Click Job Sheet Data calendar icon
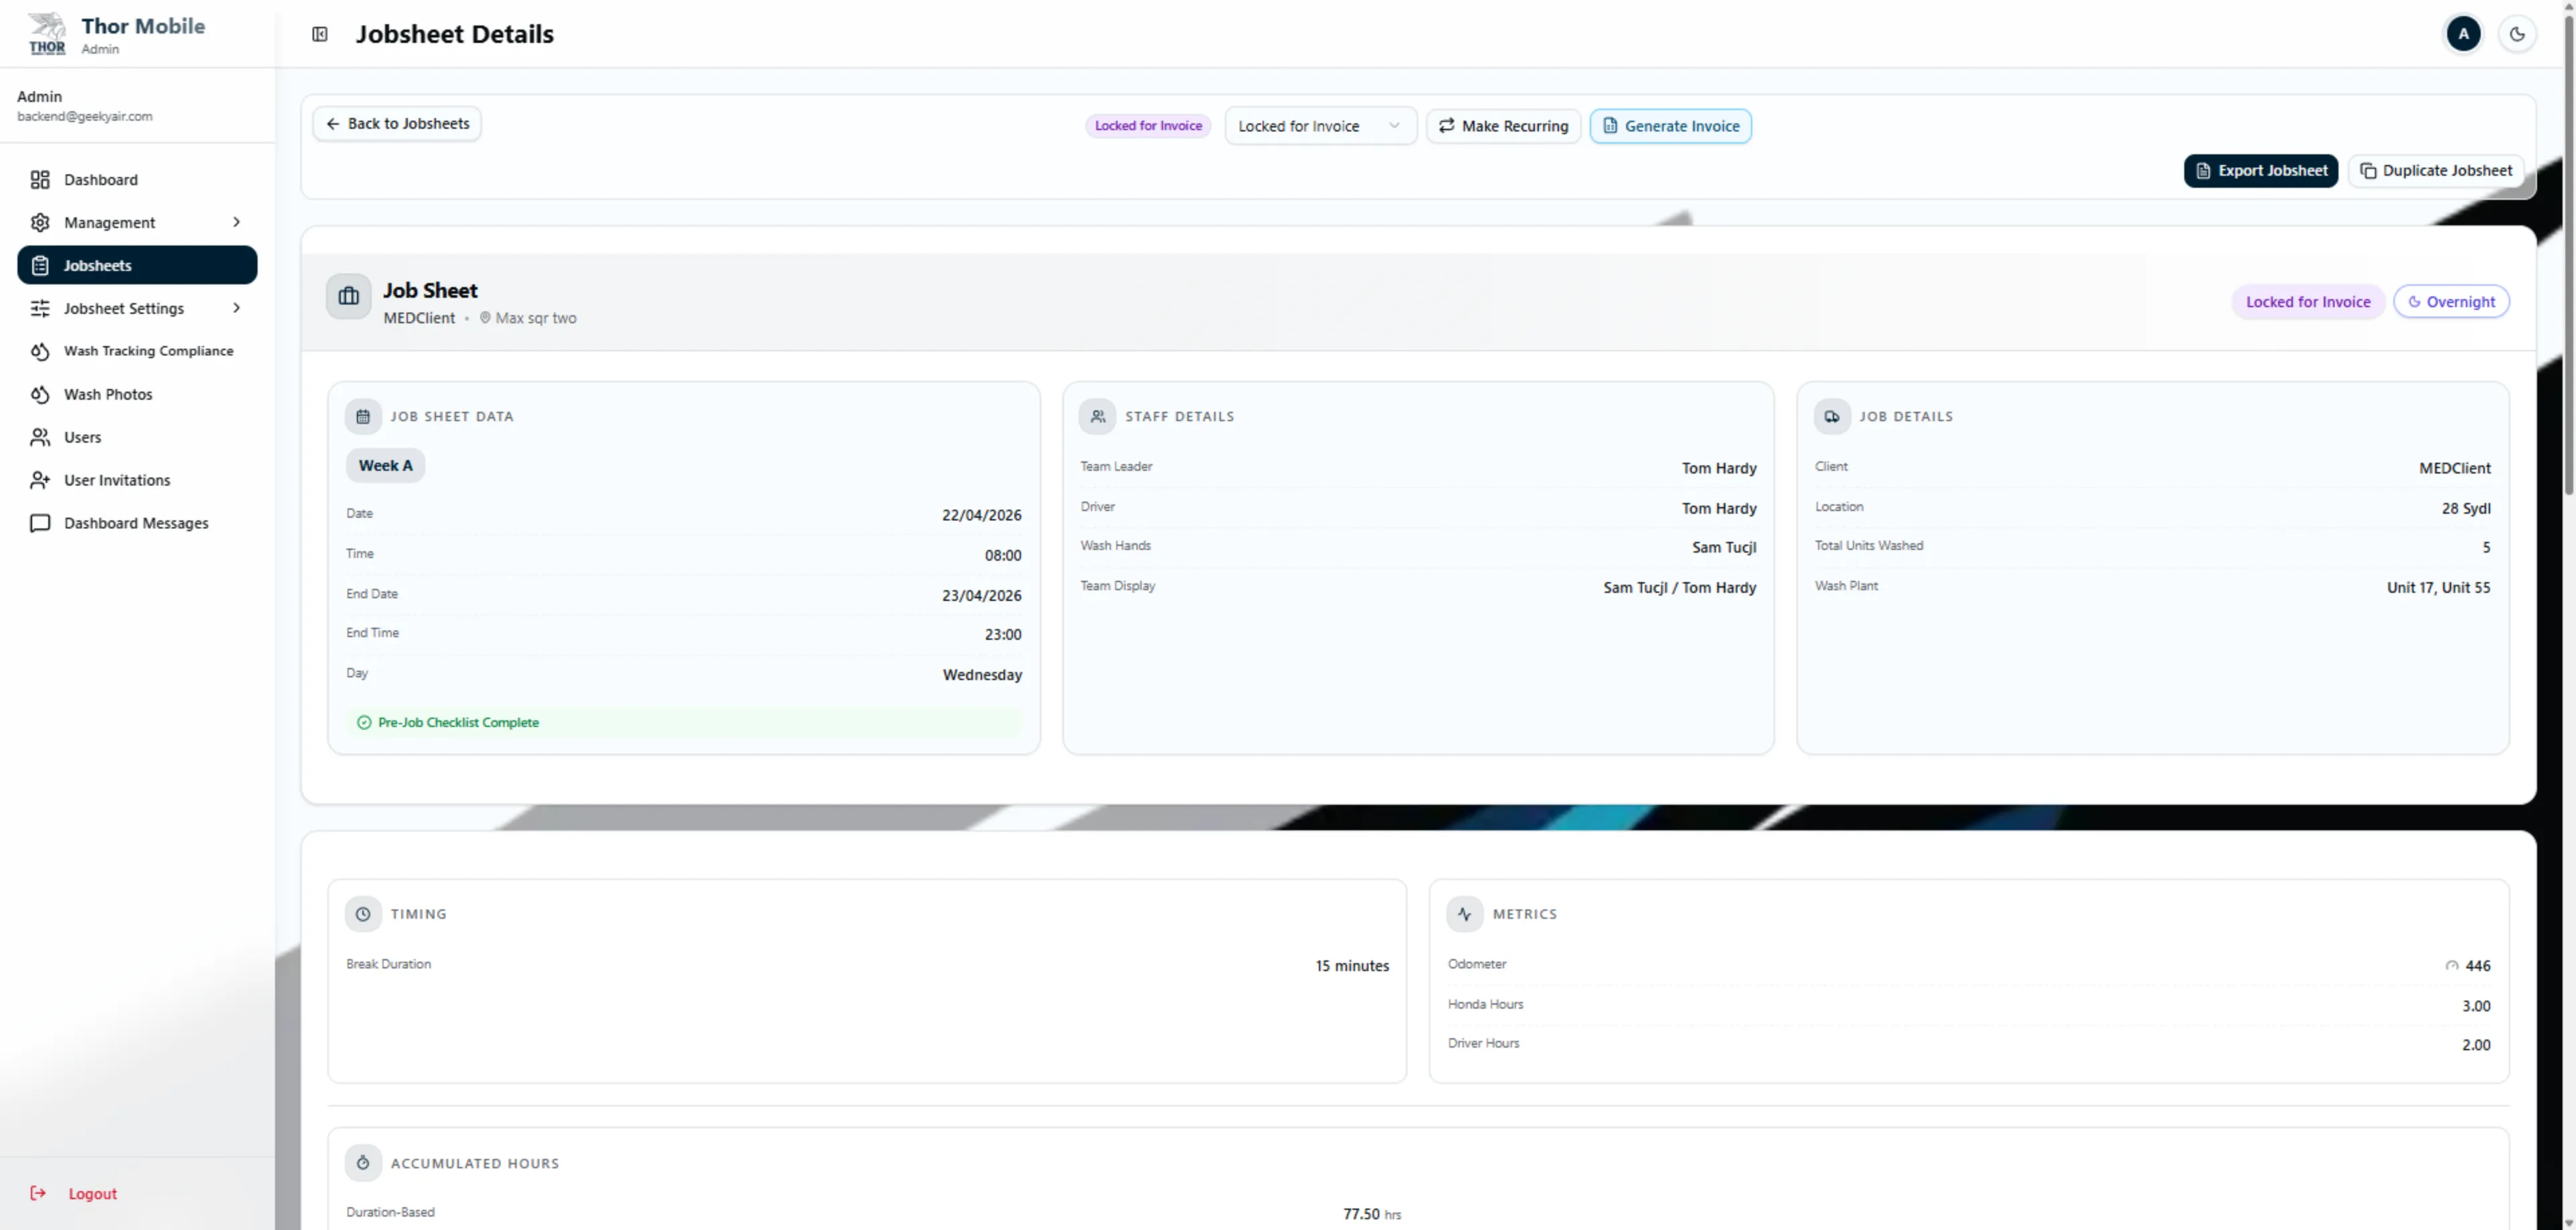 (363, 417)
